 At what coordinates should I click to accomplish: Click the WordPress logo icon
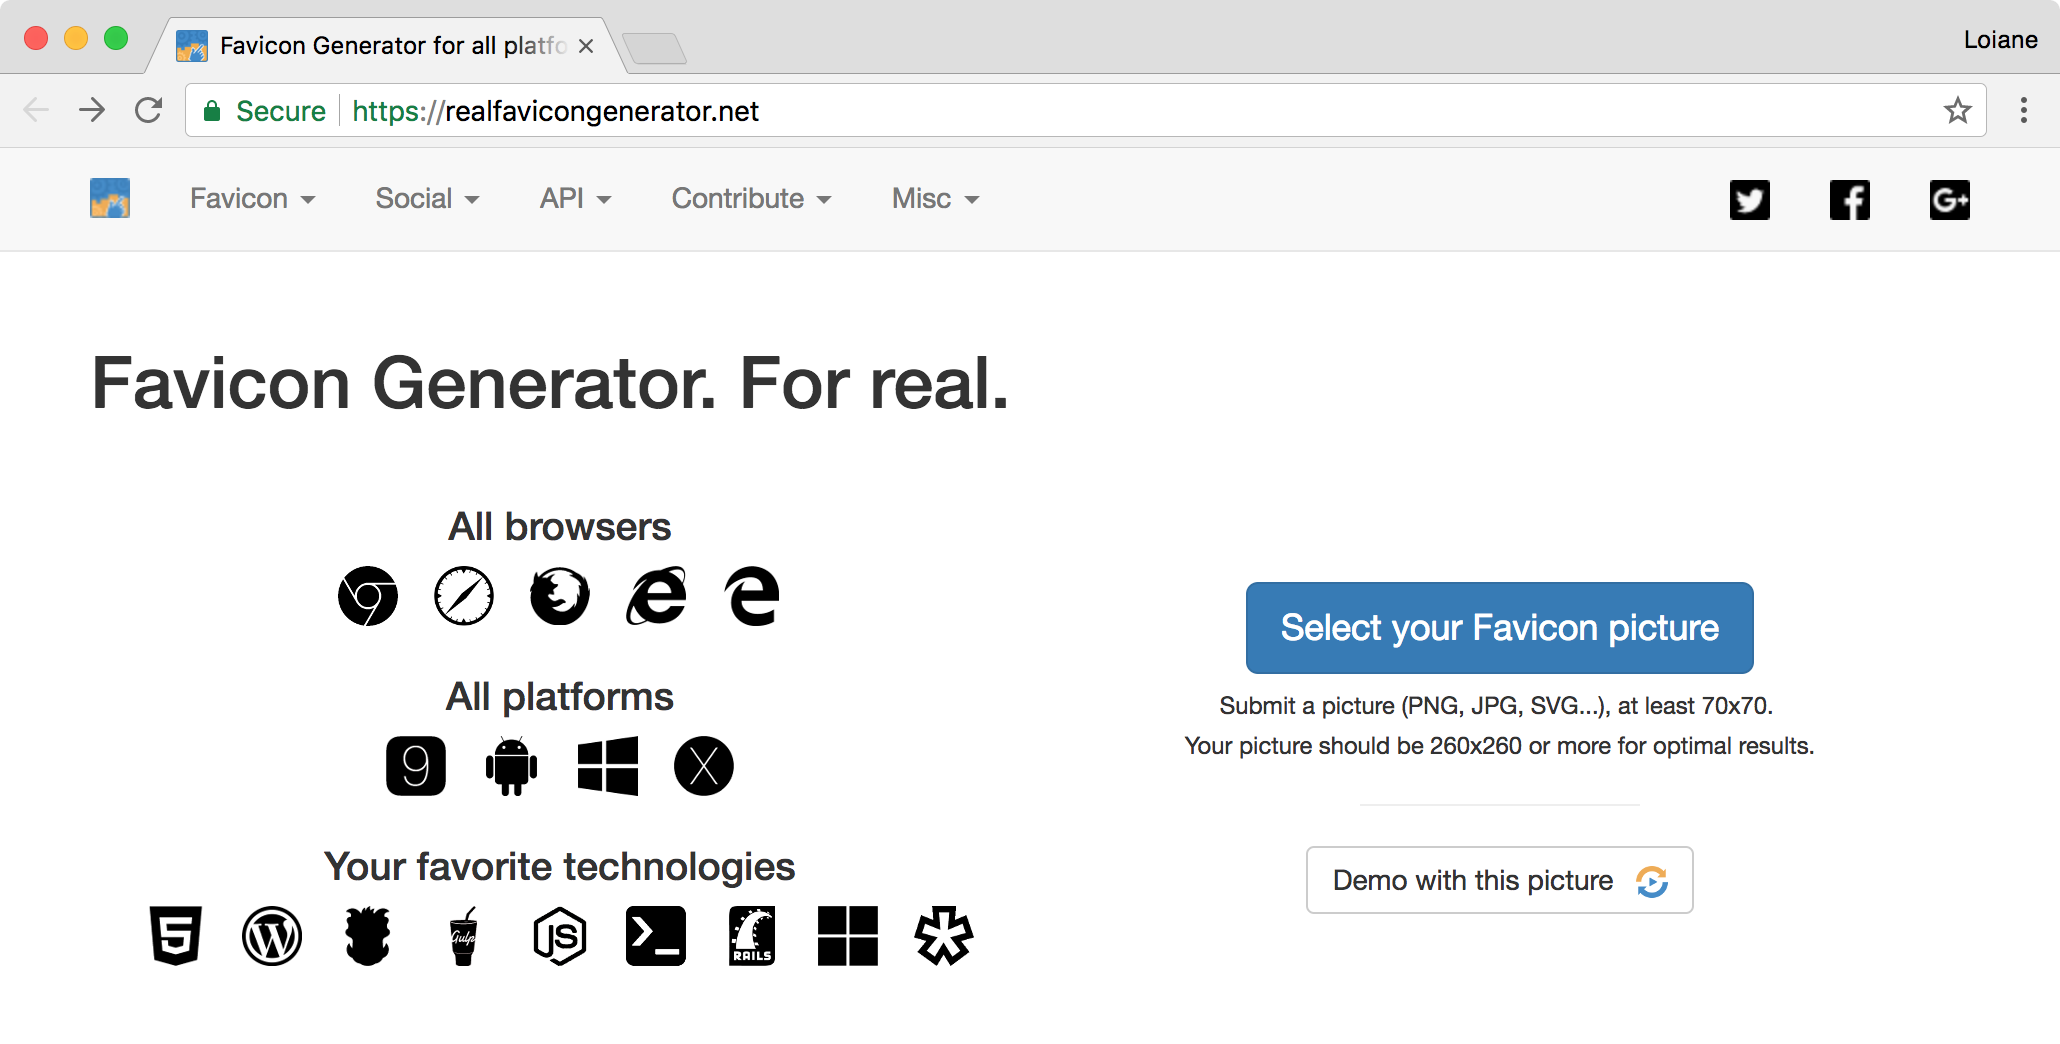point(272,936)
